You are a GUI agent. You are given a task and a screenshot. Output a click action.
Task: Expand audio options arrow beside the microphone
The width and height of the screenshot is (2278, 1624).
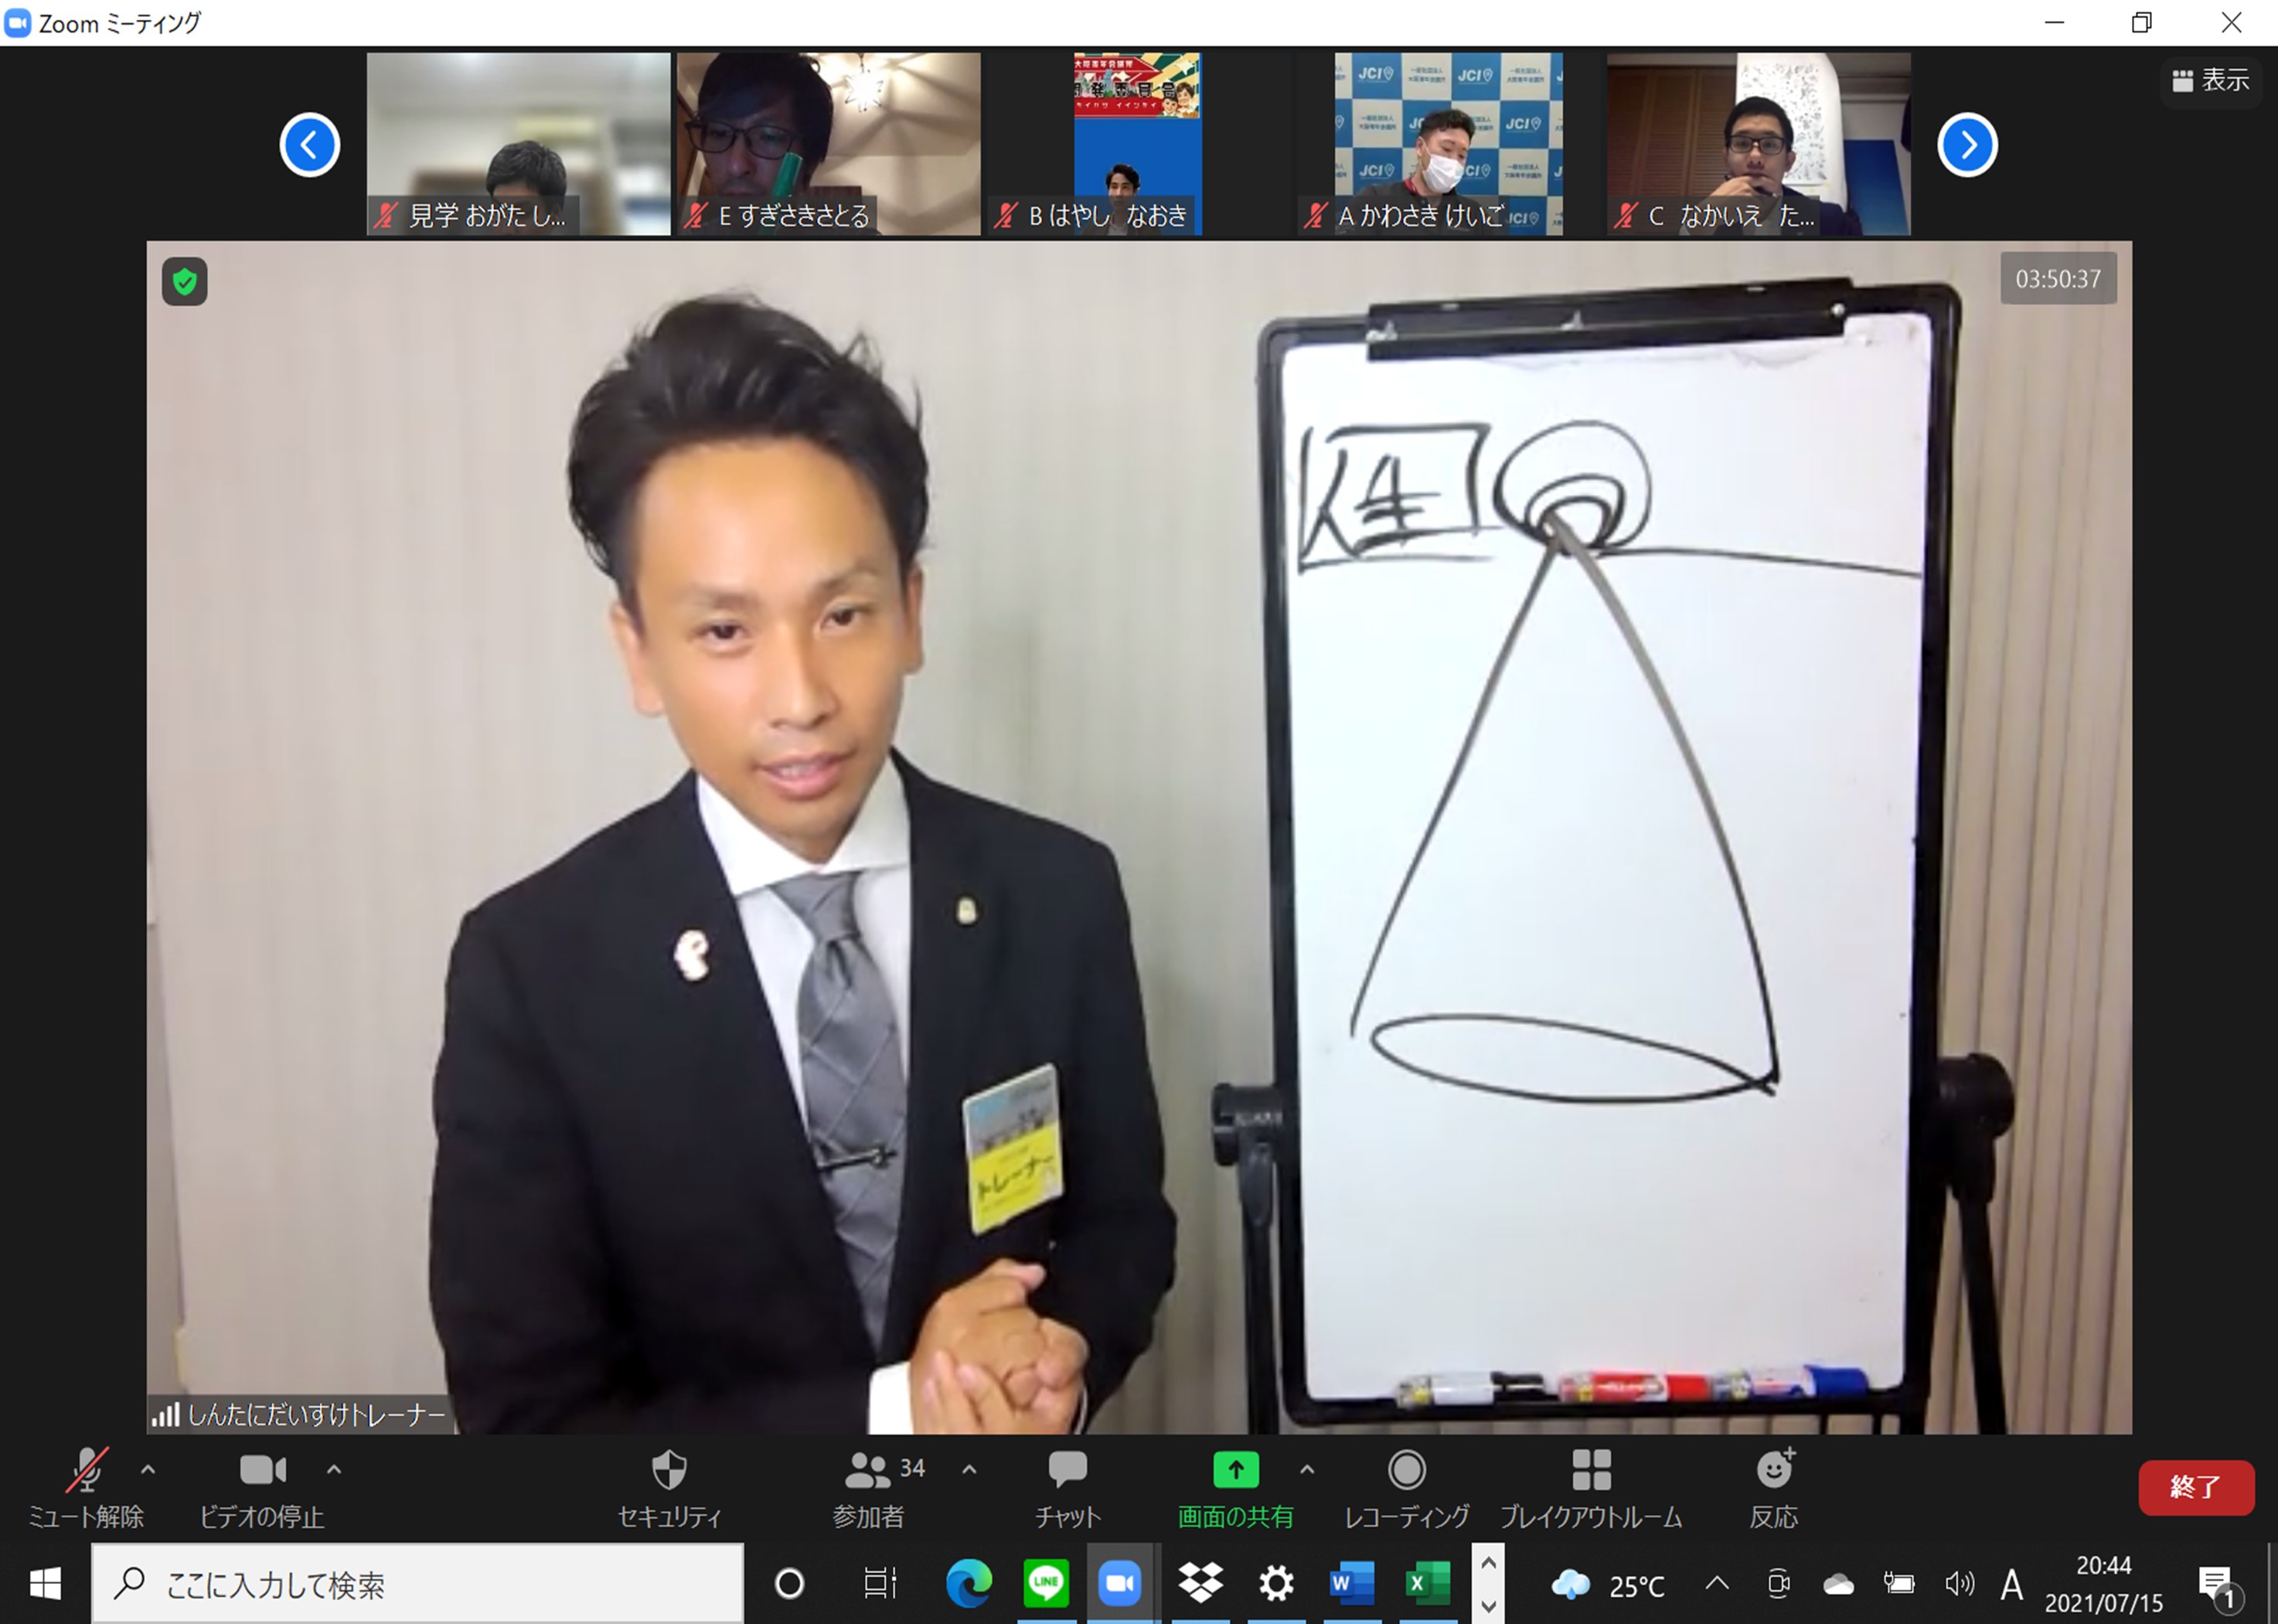(148, 1470)
